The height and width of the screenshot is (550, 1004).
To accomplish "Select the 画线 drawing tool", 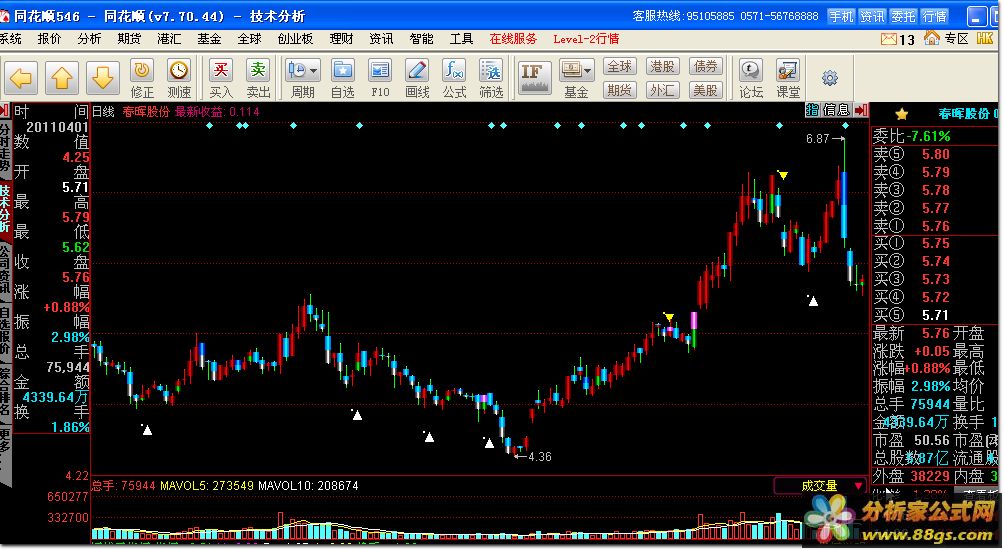I will point(417,79).
